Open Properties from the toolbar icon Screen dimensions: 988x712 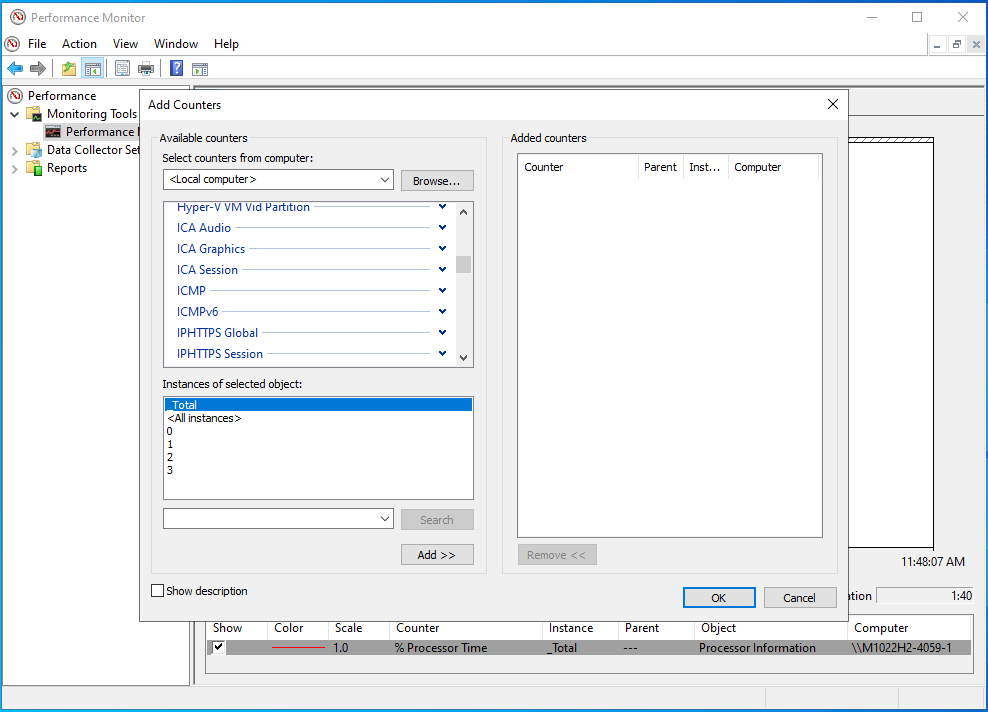pos(122,68)
